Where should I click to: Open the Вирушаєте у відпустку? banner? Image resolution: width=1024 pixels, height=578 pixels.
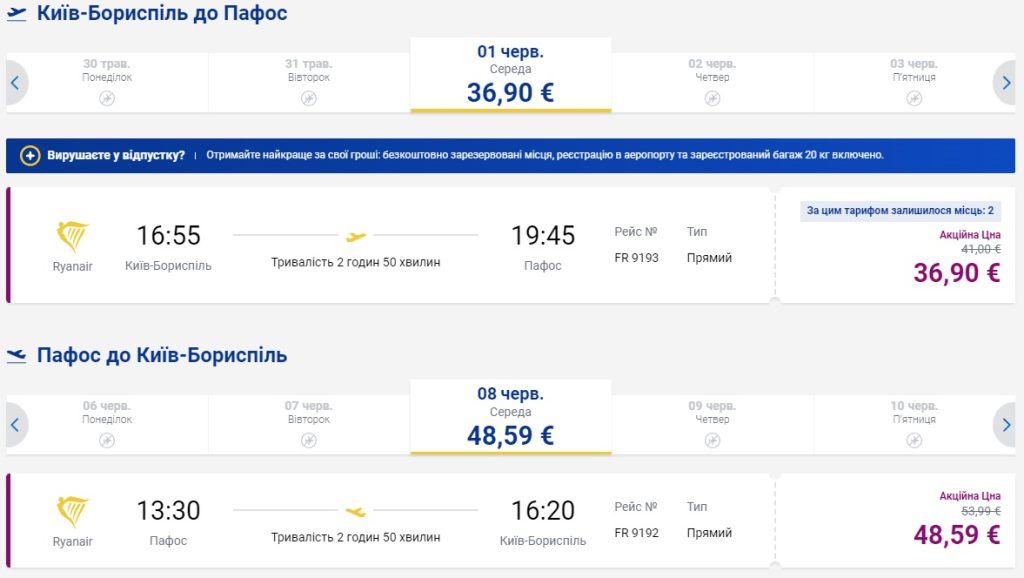point(116,155)
